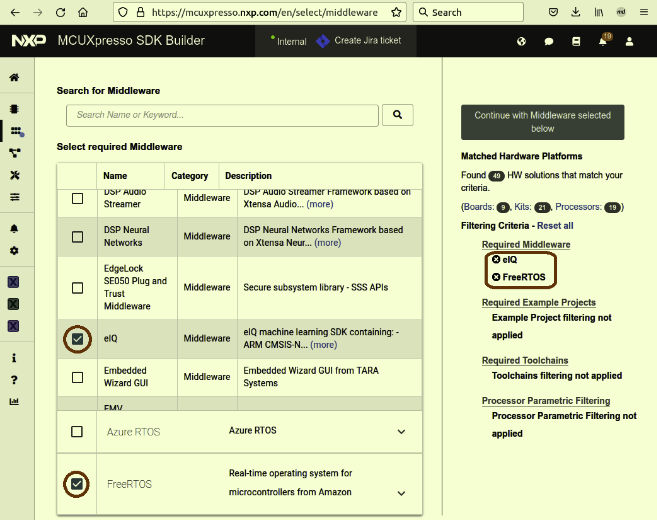Open the home icon in the left sidebar
Viewport: 657px width, 520px height.
tap(14, 78)
